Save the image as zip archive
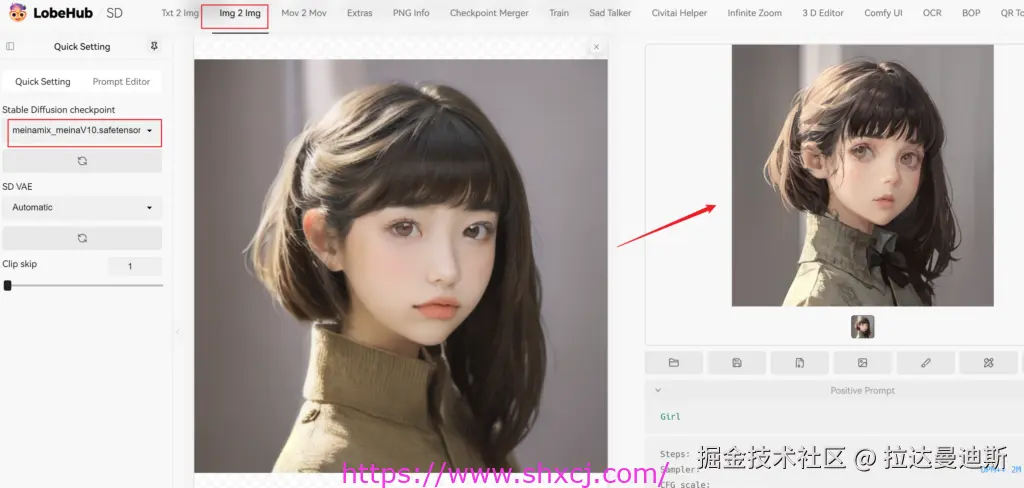 pos(799,363)
